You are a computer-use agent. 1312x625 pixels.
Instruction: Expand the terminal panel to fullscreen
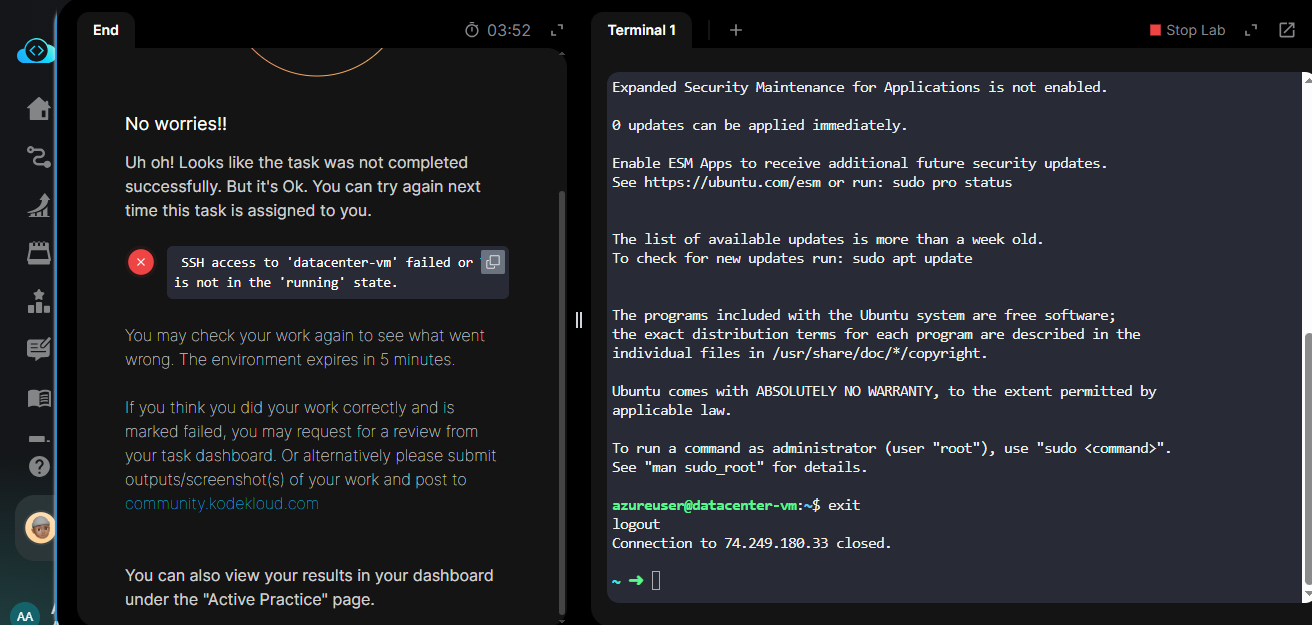tap(1250, 31)
